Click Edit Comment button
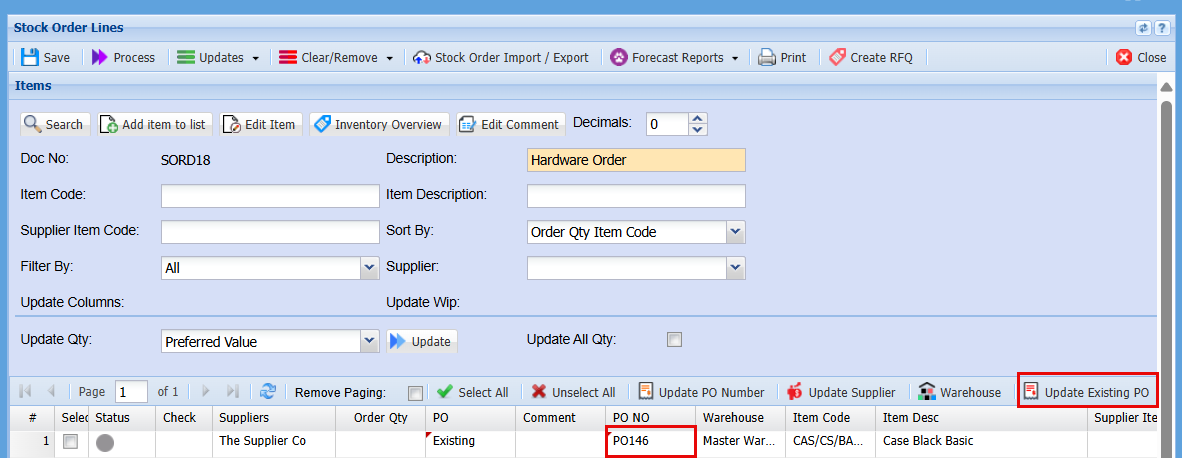Viewport: 1182px width, 458px height. (x=510, y=124)
